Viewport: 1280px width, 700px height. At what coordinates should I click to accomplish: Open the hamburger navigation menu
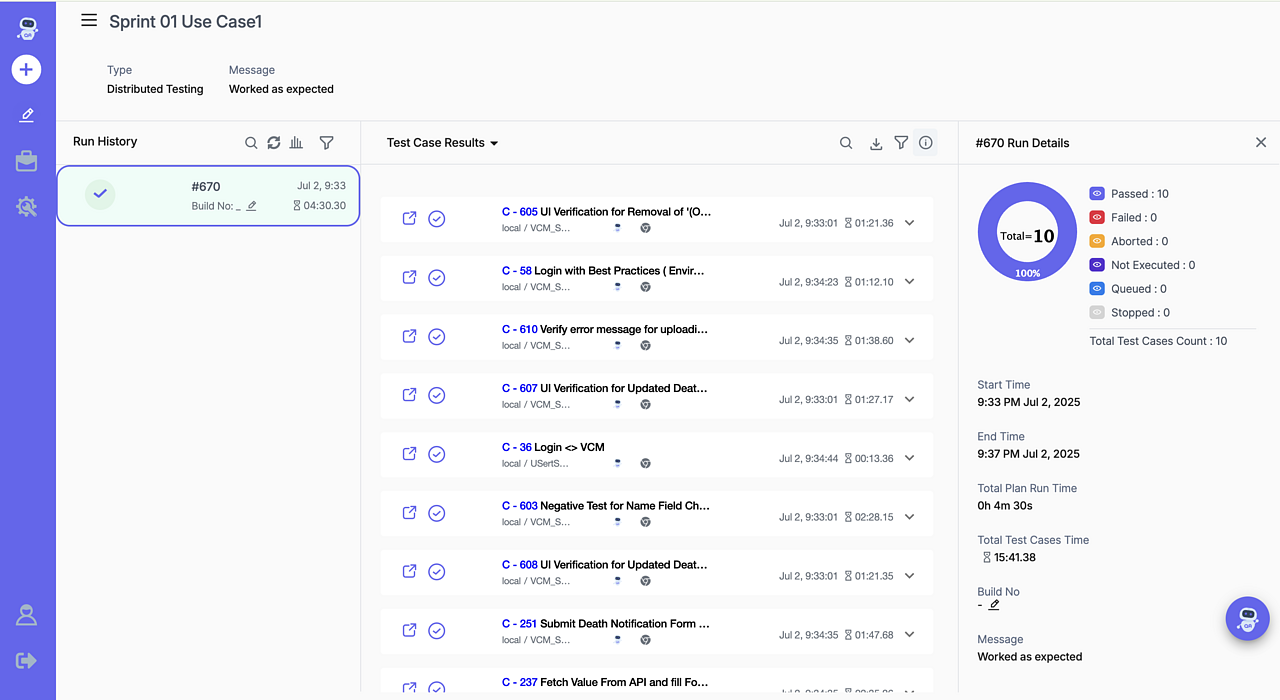click(x=89, y=21)
